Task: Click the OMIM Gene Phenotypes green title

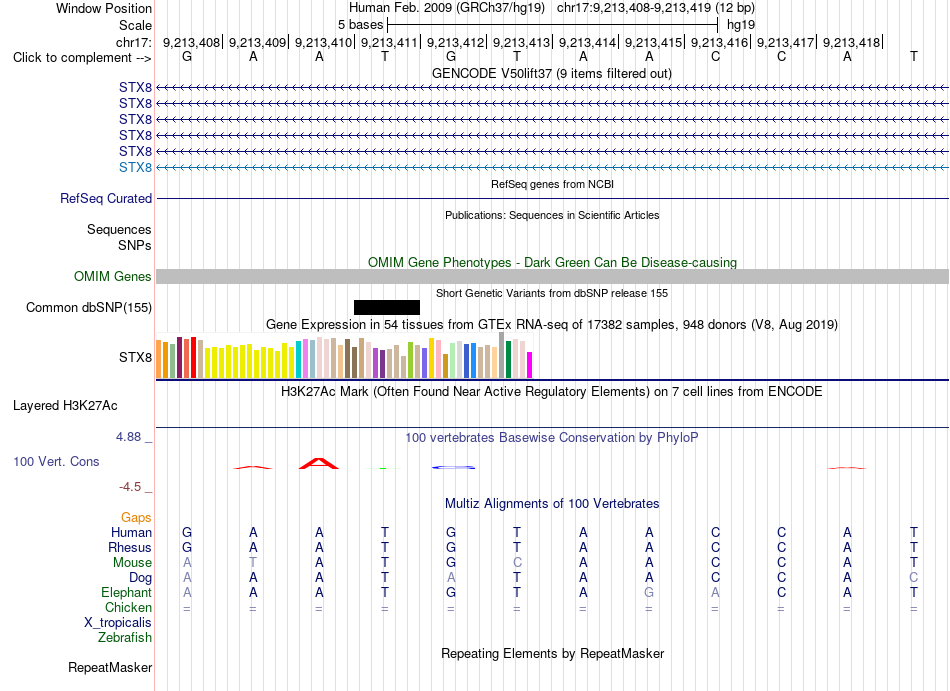Action: tap(552, 262)
